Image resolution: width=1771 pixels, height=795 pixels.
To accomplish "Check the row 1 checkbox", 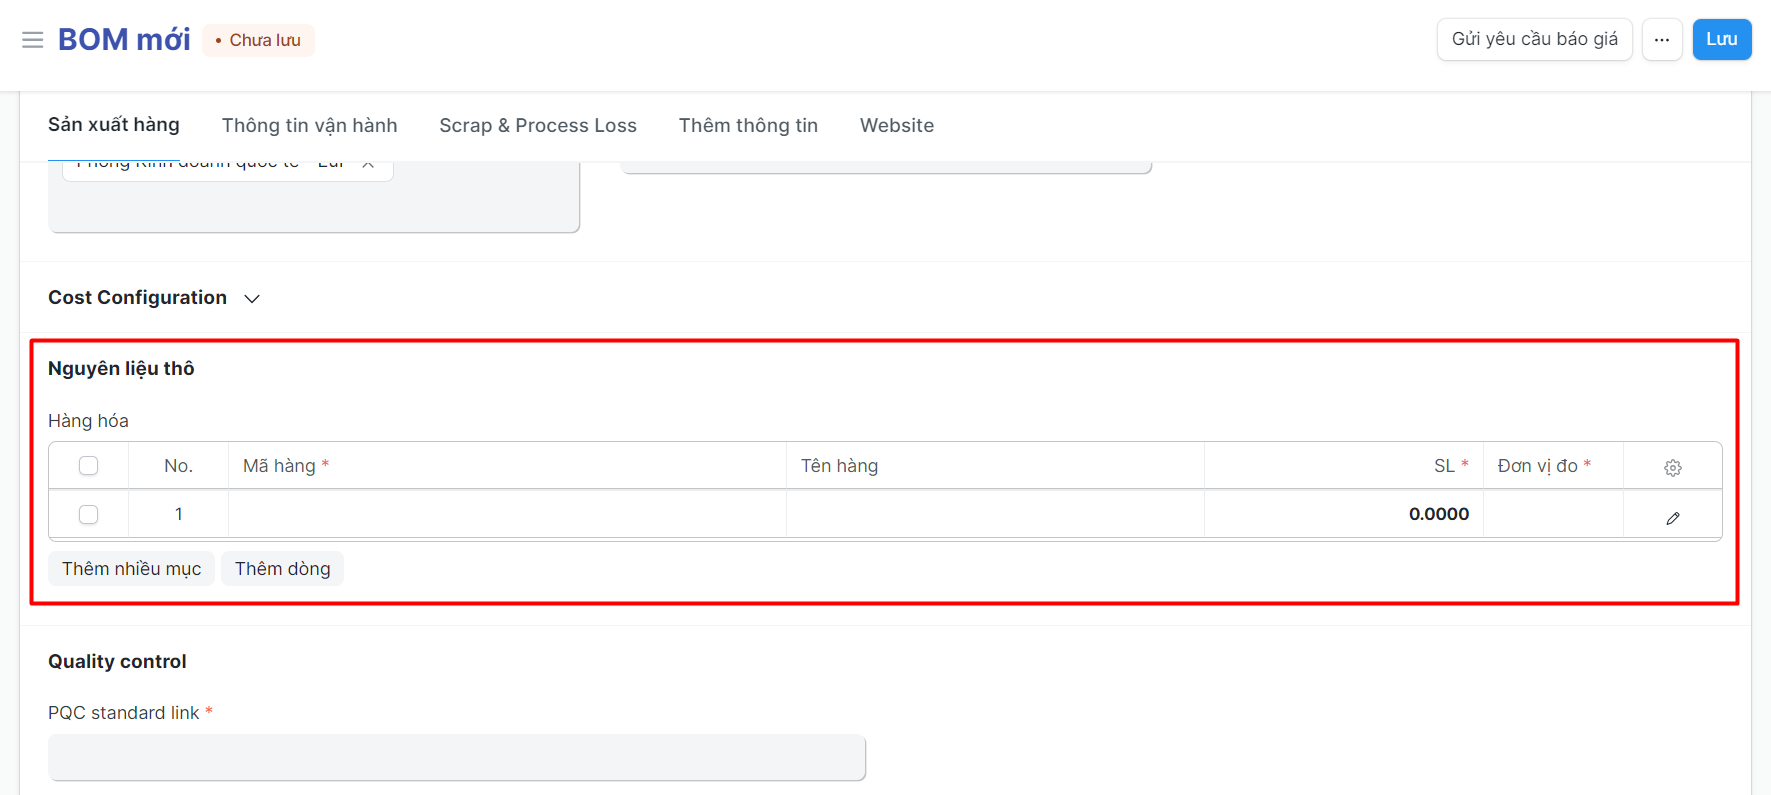I will (89, 514).
